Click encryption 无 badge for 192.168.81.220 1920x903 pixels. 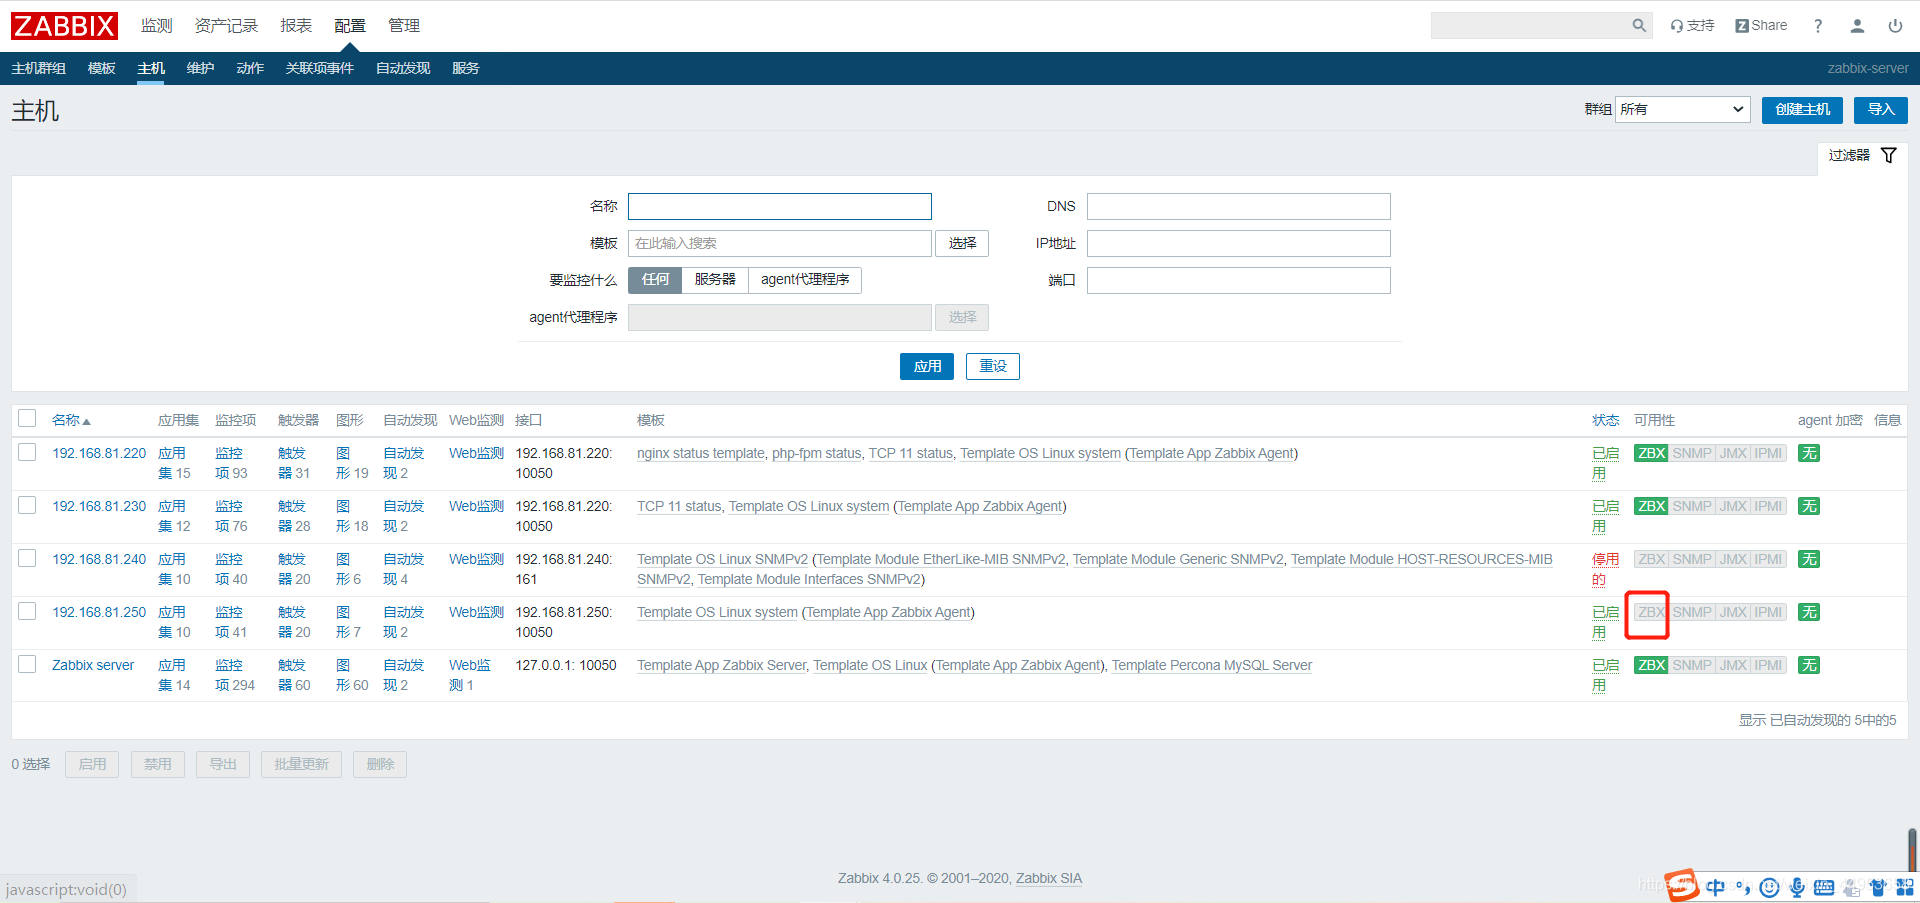1809,453
